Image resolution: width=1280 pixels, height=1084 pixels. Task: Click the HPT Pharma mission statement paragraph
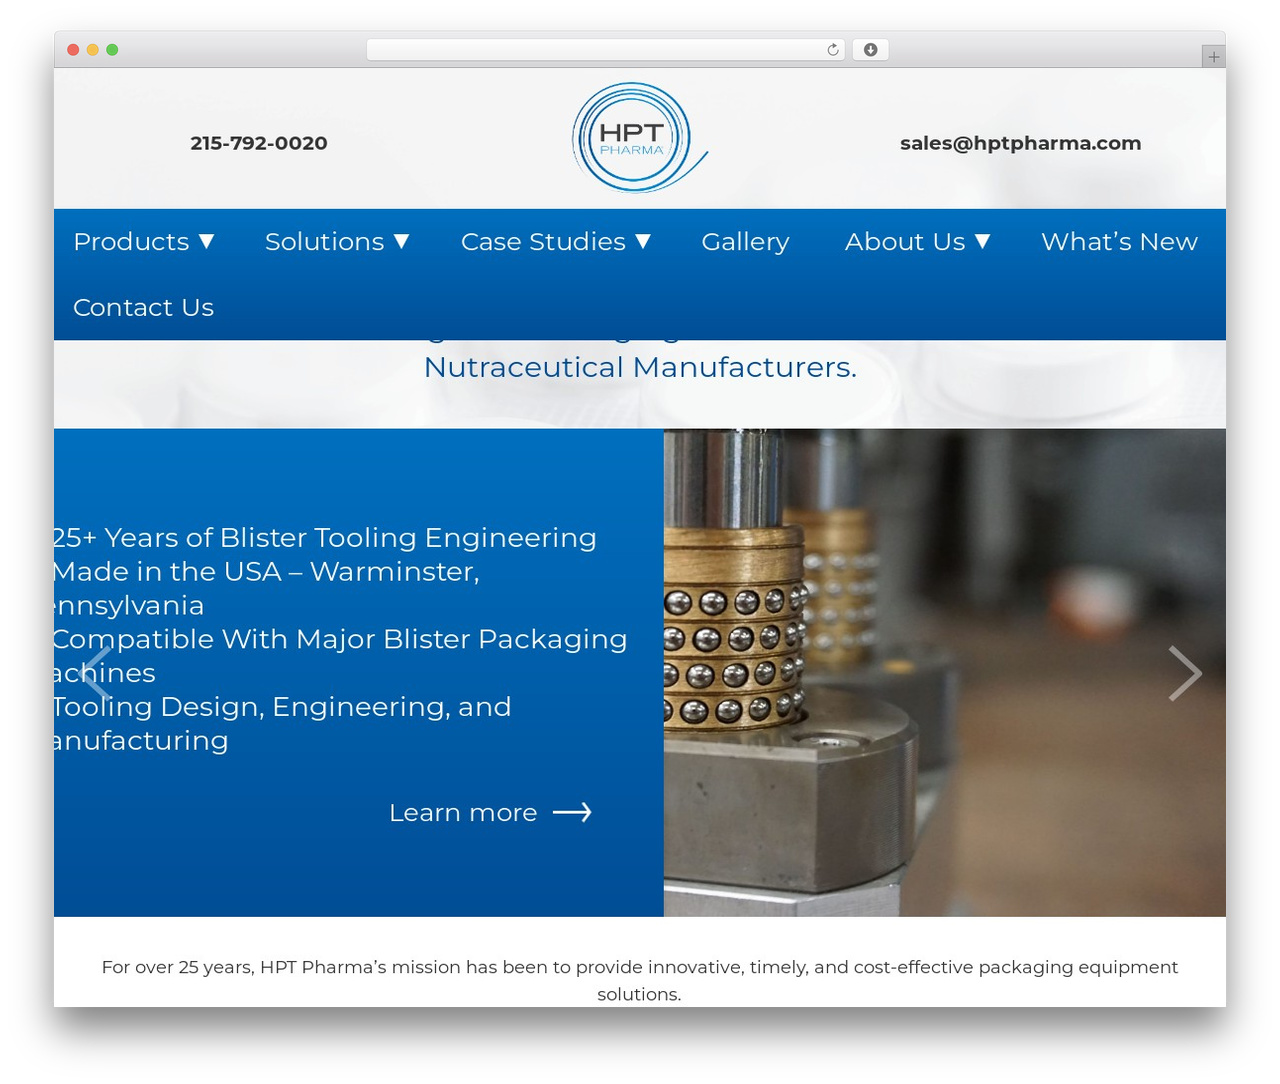click(x=639, y=980)
